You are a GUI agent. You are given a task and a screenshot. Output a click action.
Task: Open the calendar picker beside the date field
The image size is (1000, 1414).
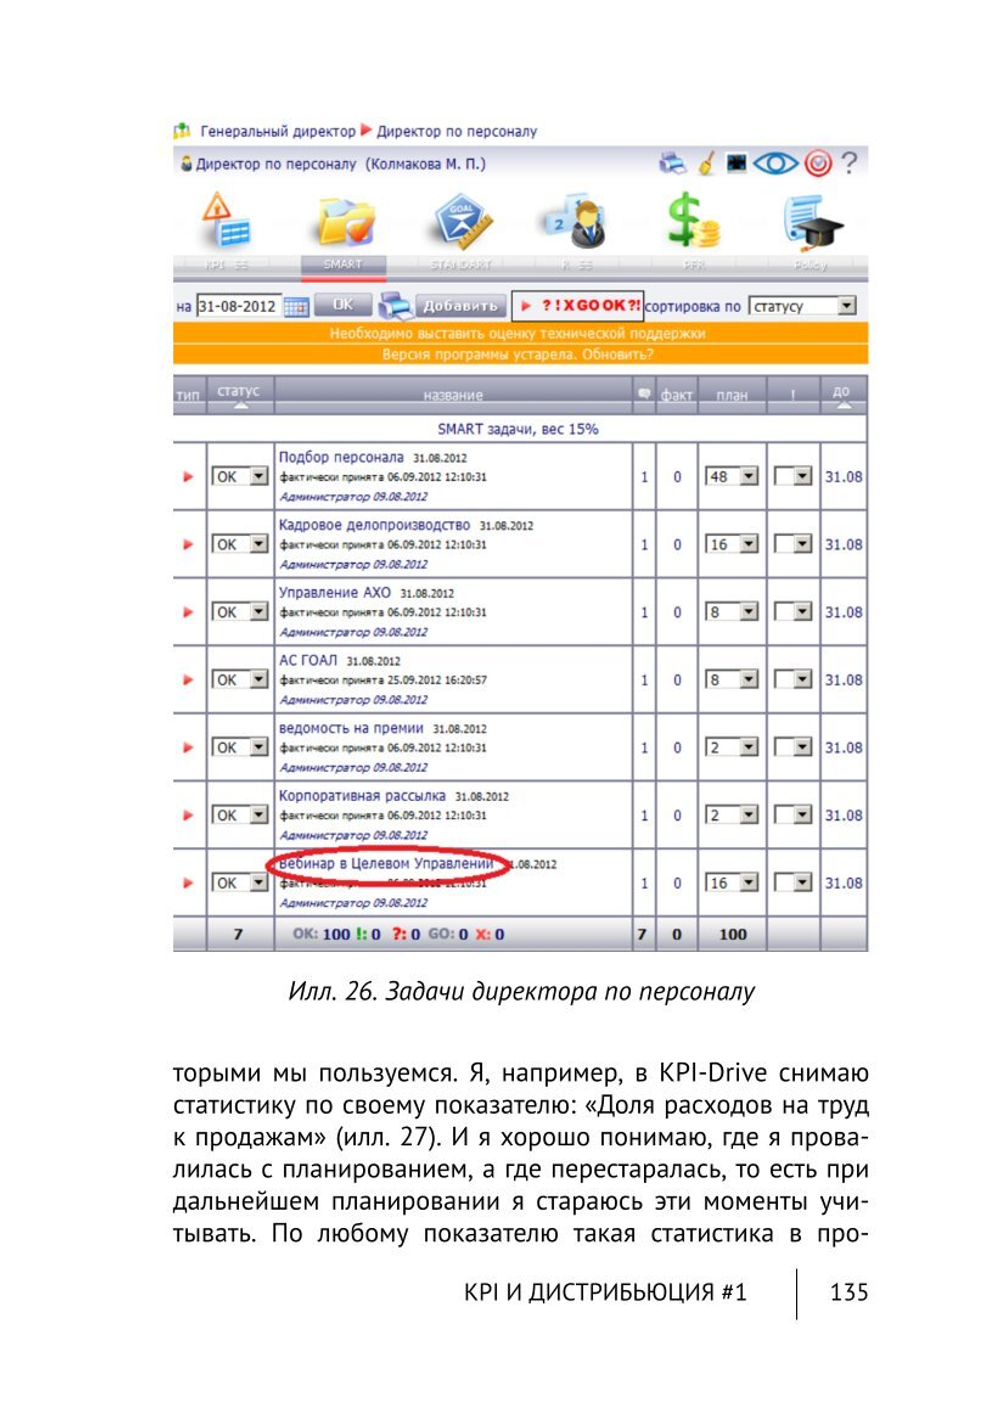pos(295,307)
